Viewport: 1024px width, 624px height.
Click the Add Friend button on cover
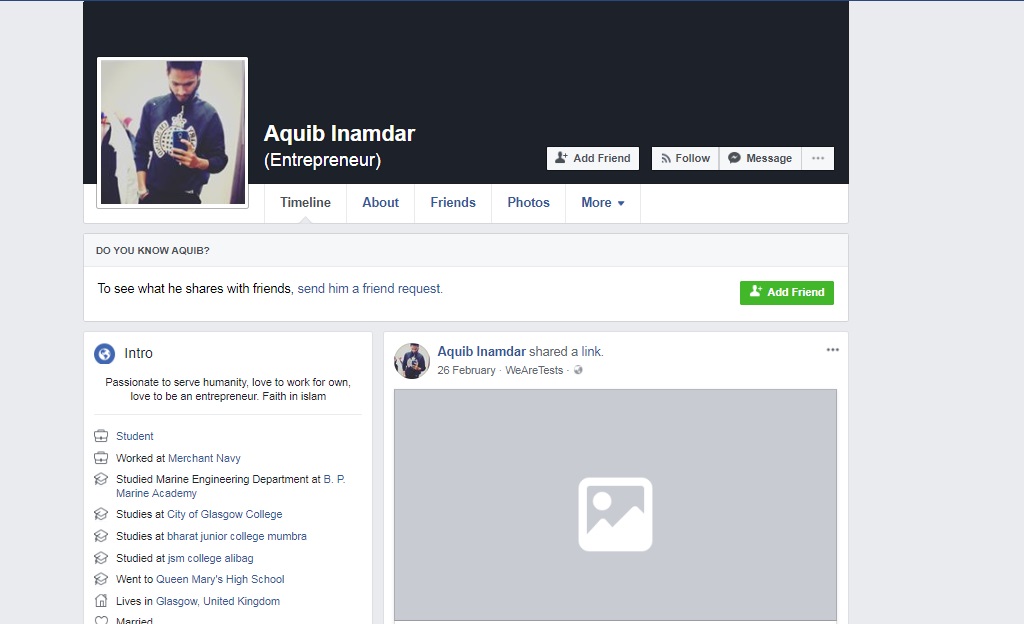(x=592, y=158)
